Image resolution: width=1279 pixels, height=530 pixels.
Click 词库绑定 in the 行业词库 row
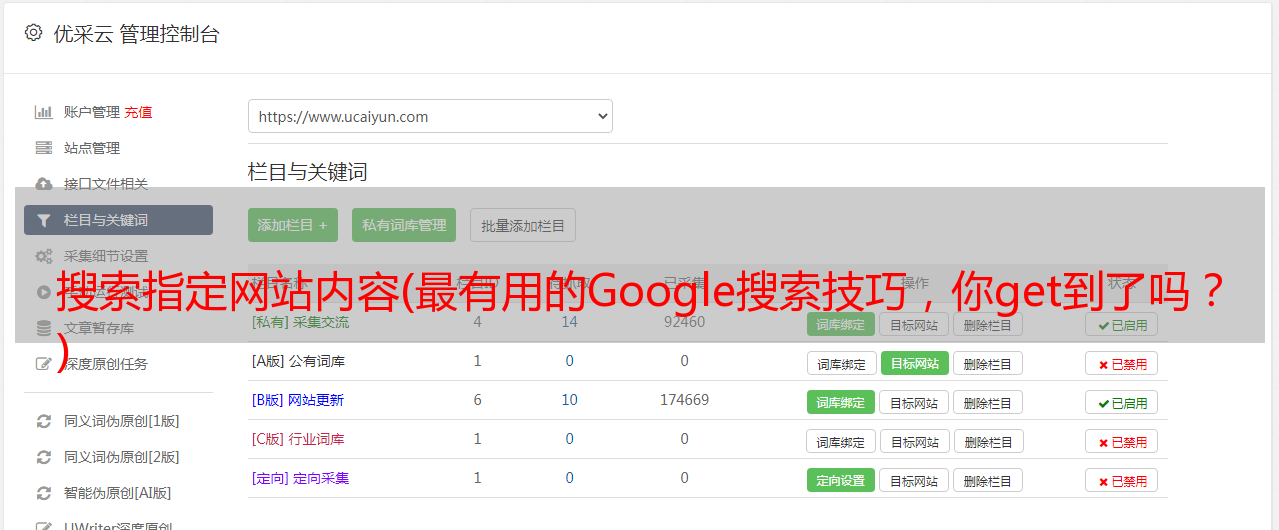(x=841, y=441)
